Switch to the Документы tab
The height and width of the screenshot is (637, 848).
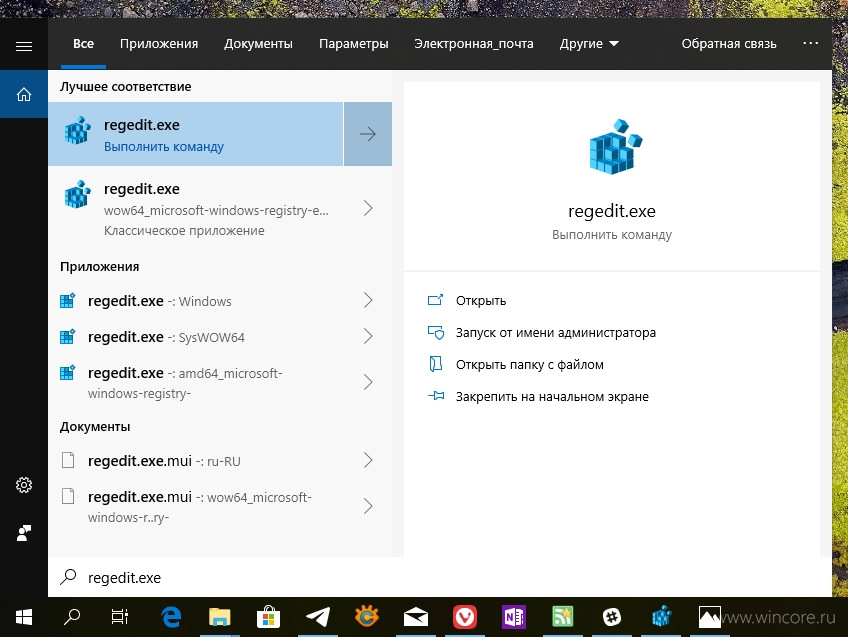coord(259,44)
